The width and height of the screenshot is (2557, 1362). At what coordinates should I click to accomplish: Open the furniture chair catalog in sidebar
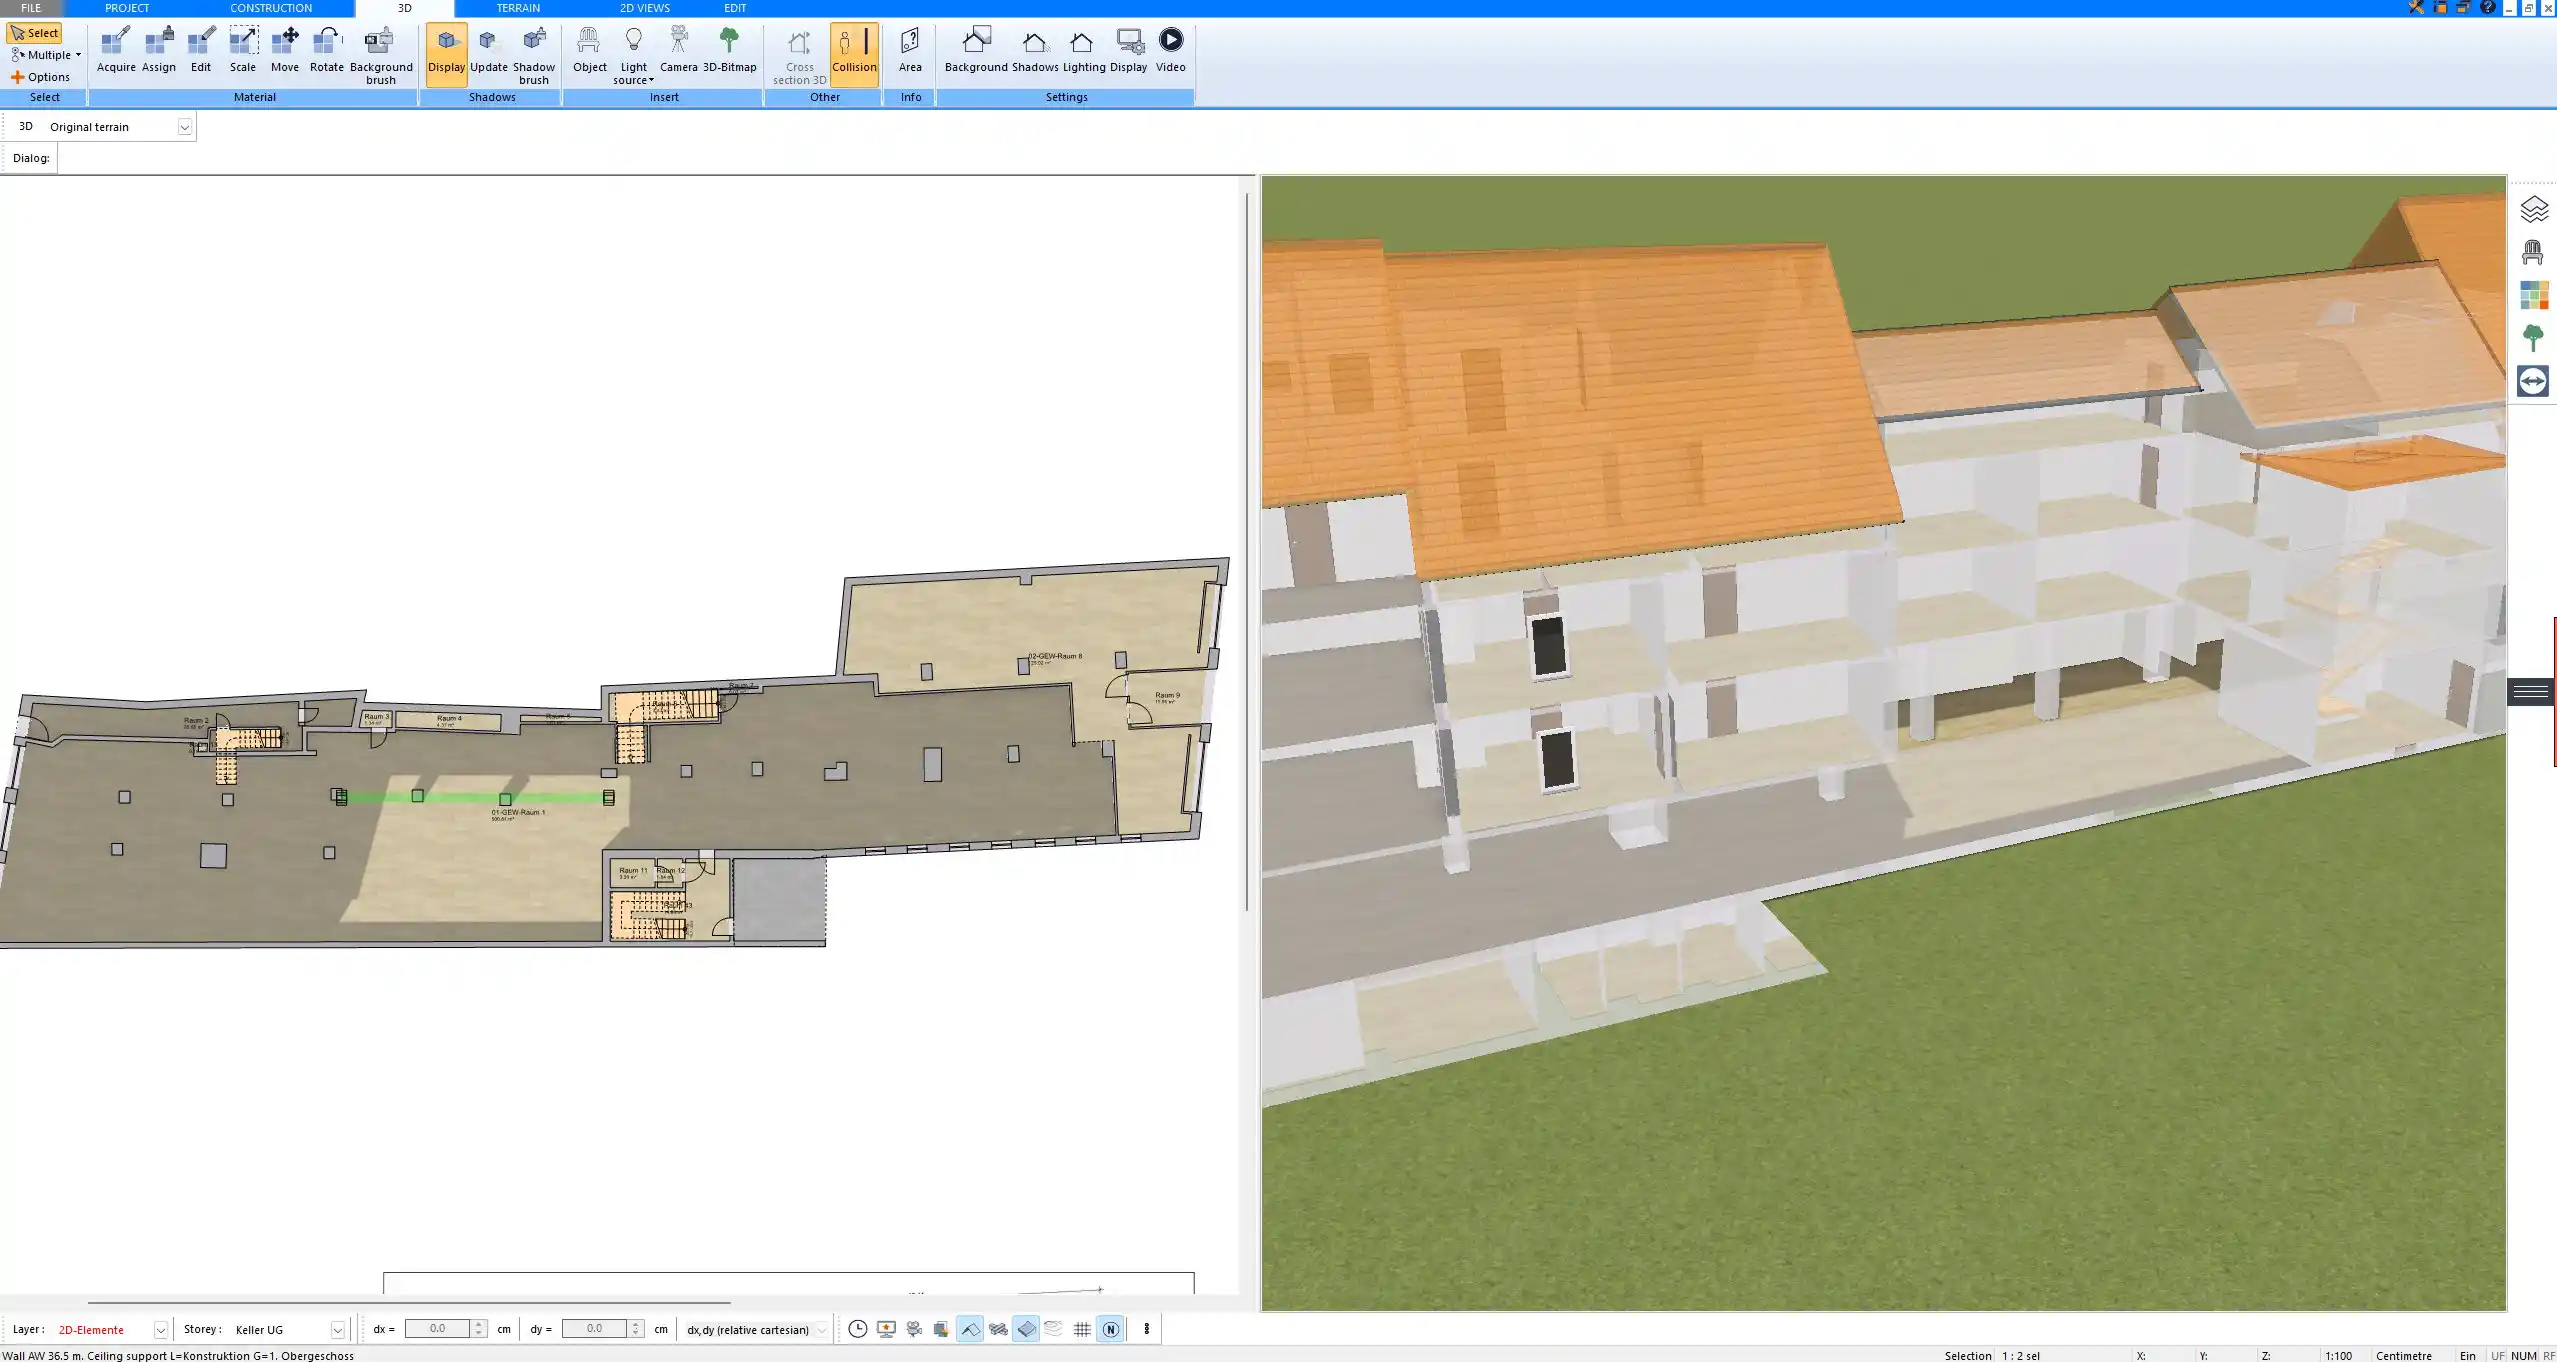click(2533, 252)
